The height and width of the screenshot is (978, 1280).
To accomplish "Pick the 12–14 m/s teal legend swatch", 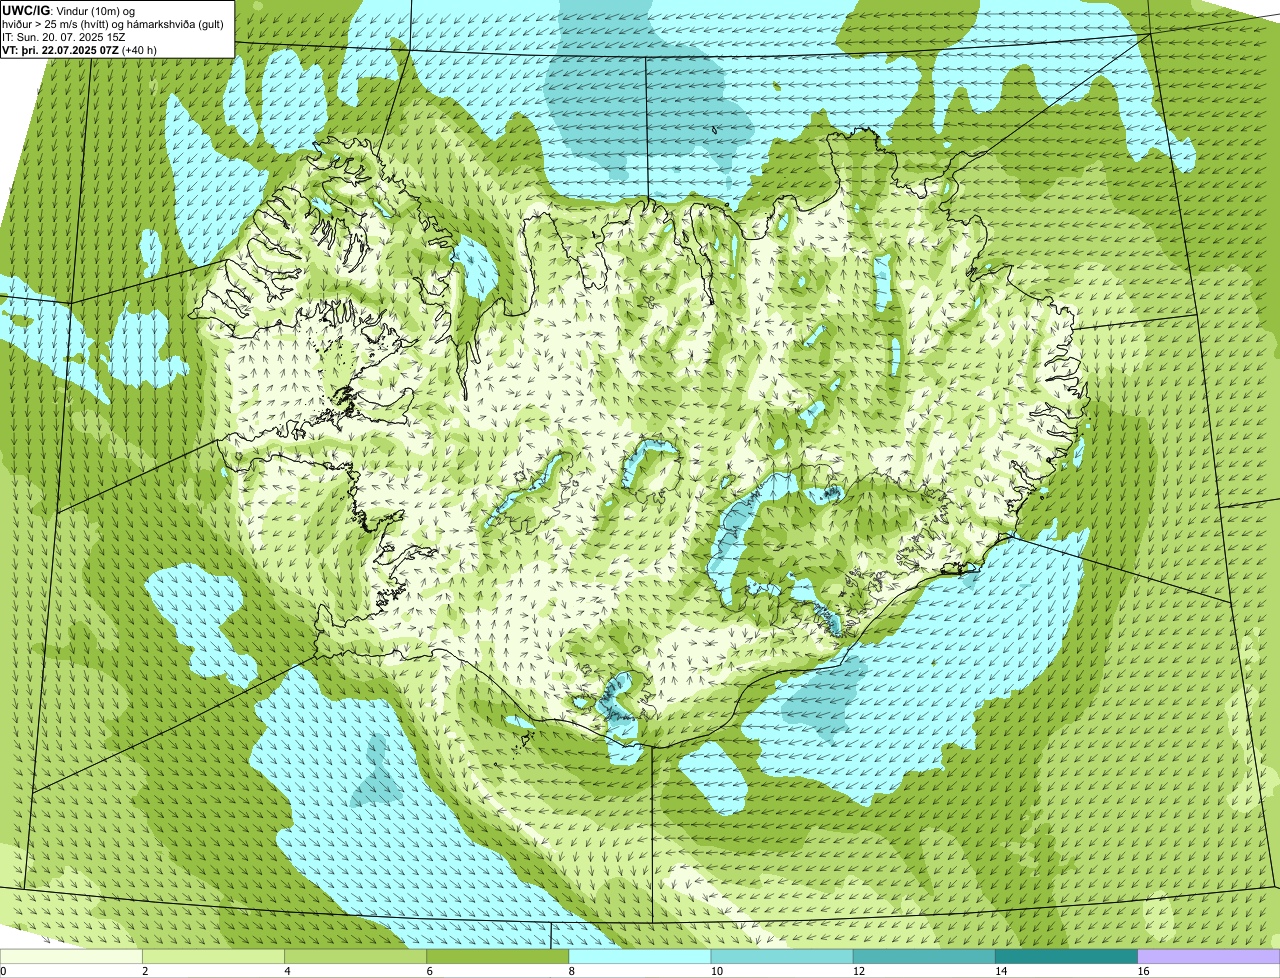I will click(x=924, y=956).
